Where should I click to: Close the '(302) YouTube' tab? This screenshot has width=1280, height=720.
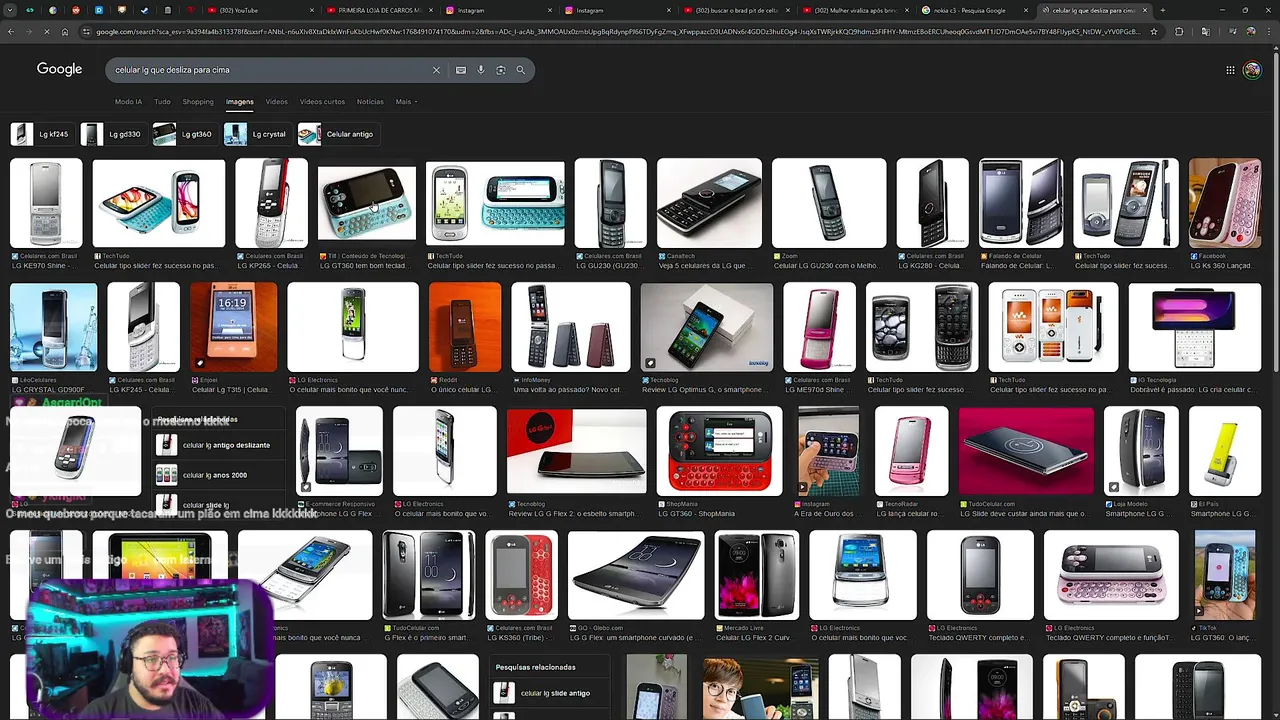click(x=312, y=10)
